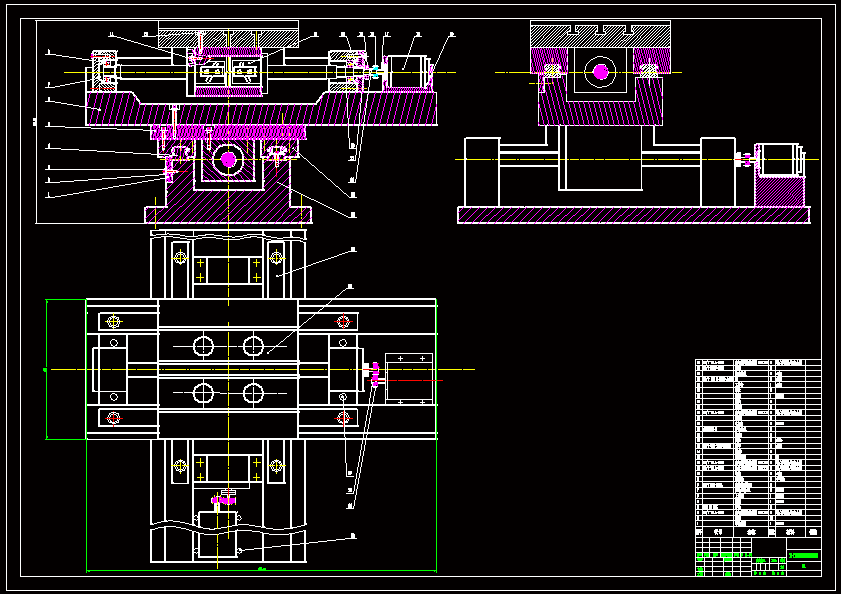Pick the motor outline in the side elevation view
Viewport: 841px width, 594px height.
780,159
